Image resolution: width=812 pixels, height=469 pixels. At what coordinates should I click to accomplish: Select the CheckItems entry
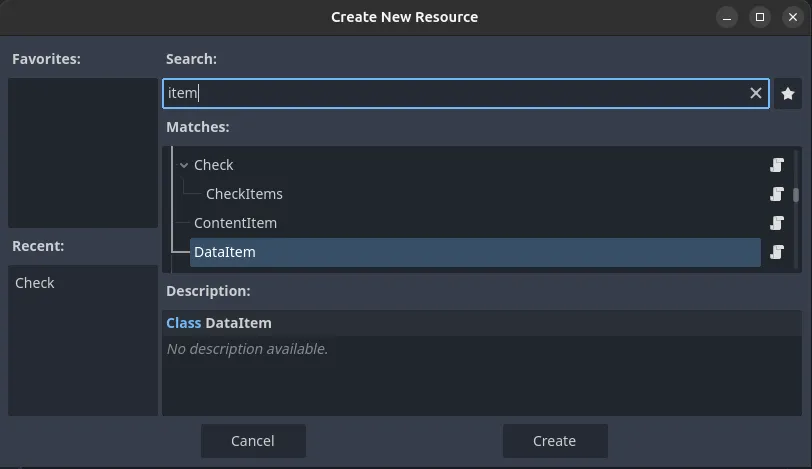[x=244, y=194]
